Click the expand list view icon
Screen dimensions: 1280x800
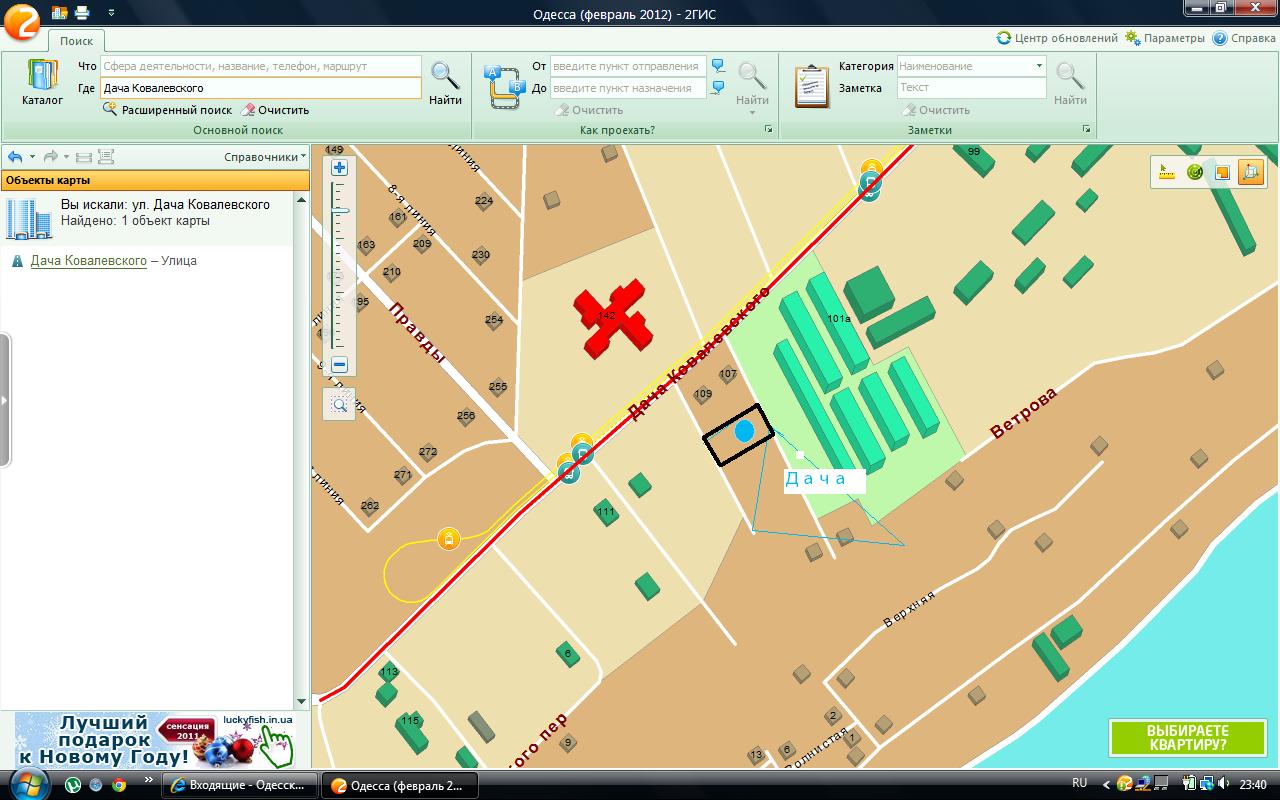pos(106,157)
